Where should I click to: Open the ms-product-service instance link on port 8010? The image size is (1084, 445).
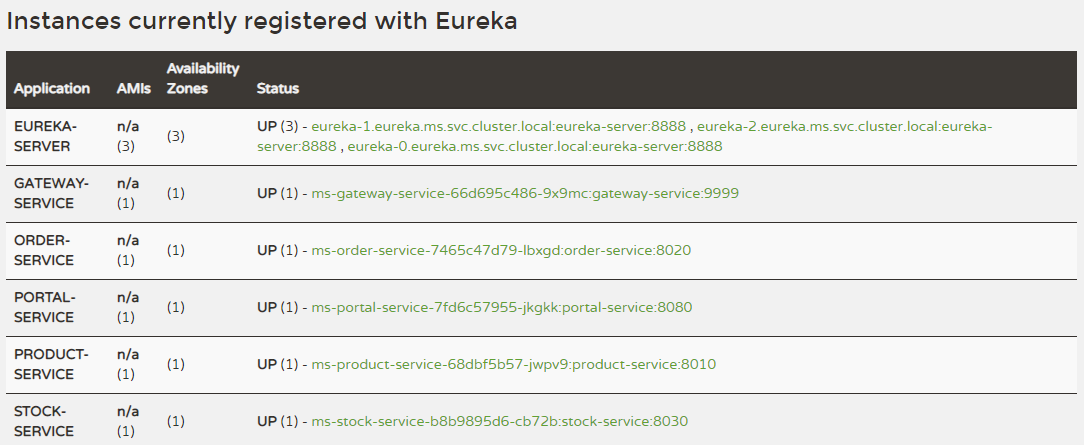pyautogui.click(x=513, y=364)
